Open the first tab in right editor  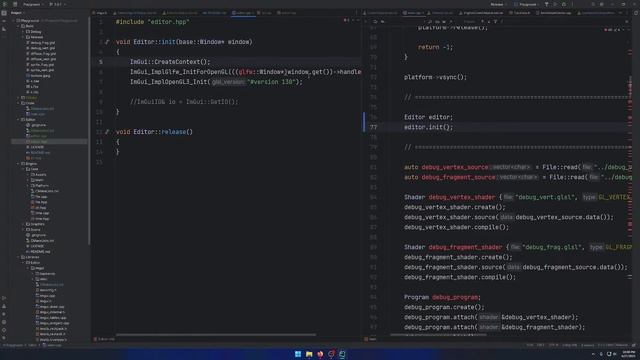(x=380, y=13)
